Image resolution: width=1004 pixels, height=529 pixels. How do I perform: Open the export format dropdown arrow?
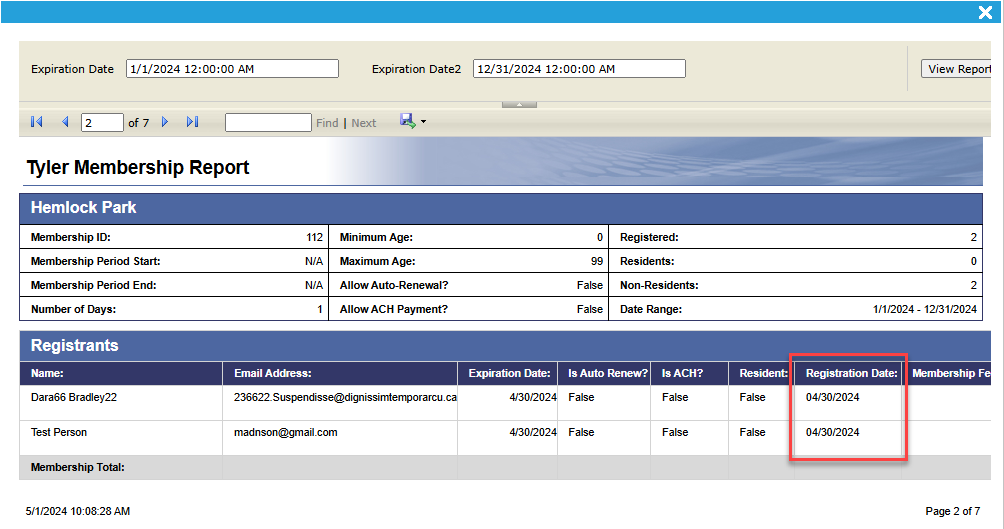coord(423,123)
